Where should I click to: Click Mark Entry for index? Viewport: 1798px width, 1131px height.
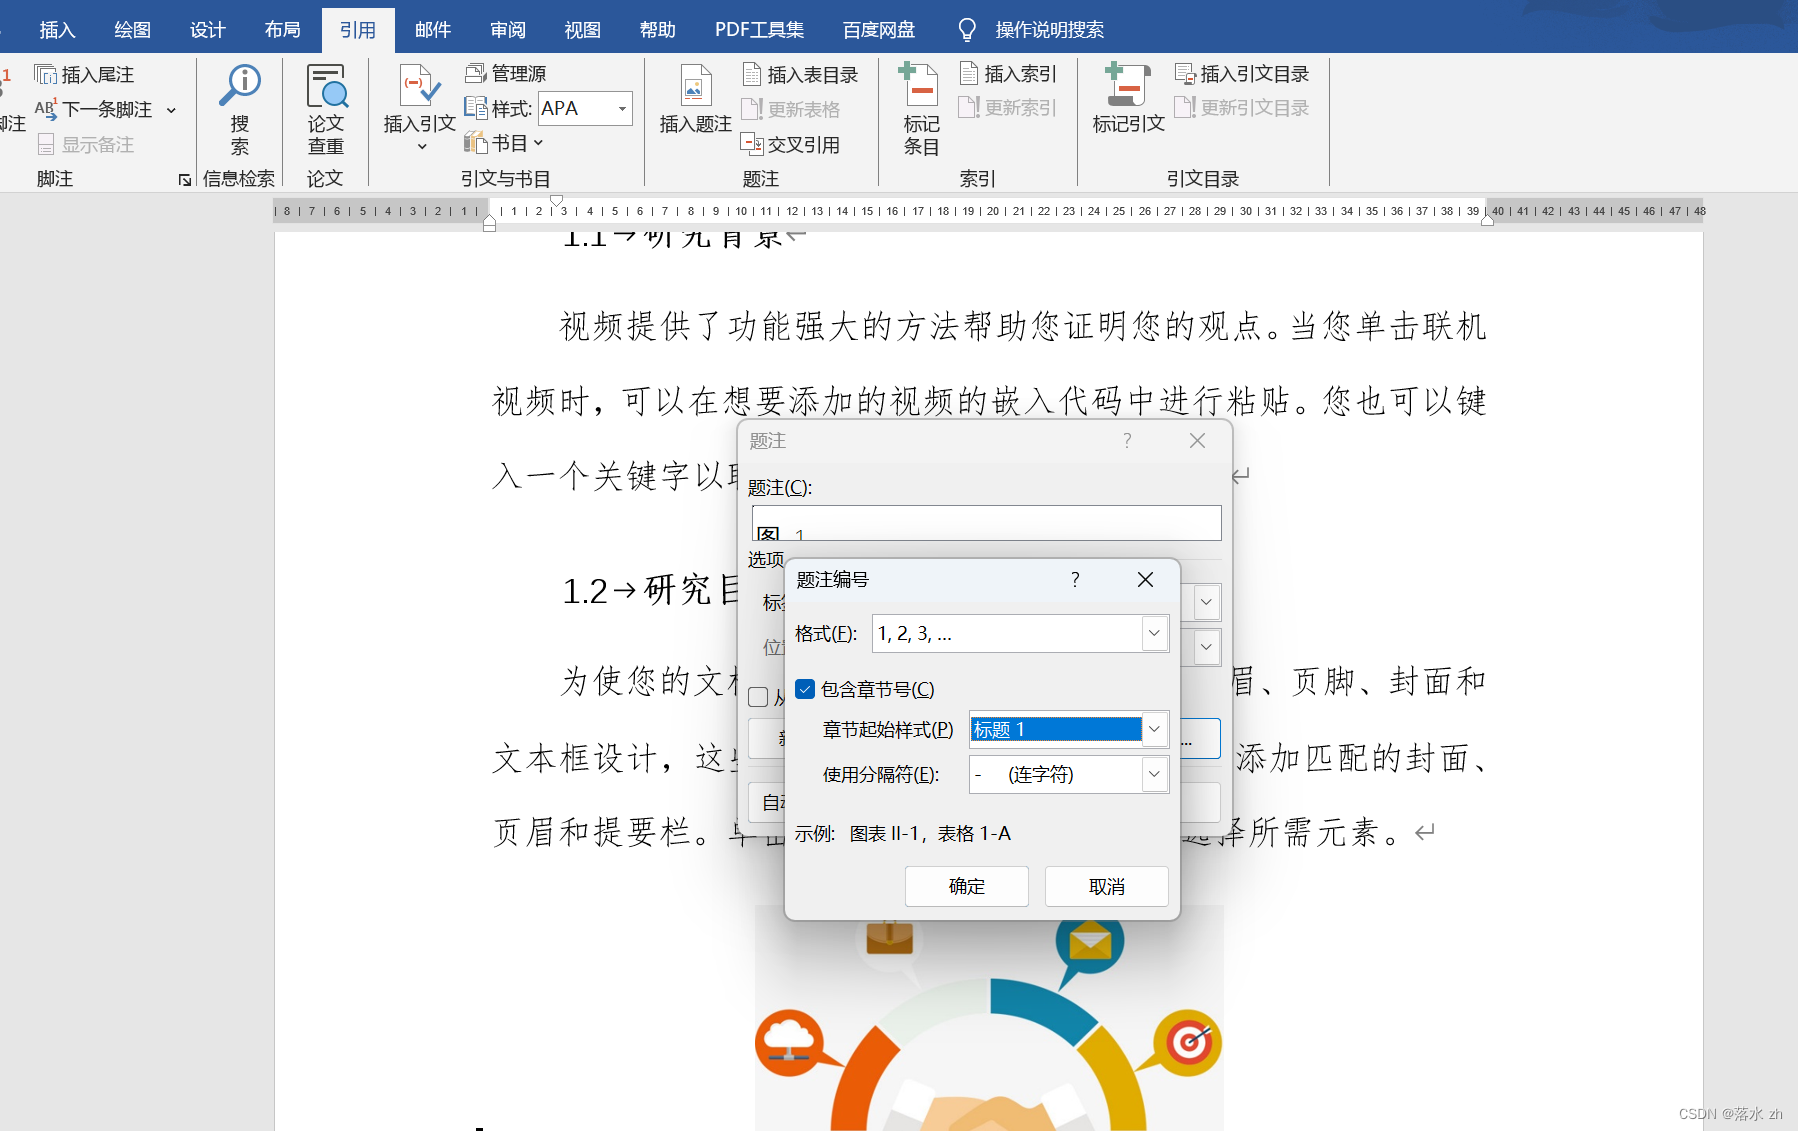point(921,110)
